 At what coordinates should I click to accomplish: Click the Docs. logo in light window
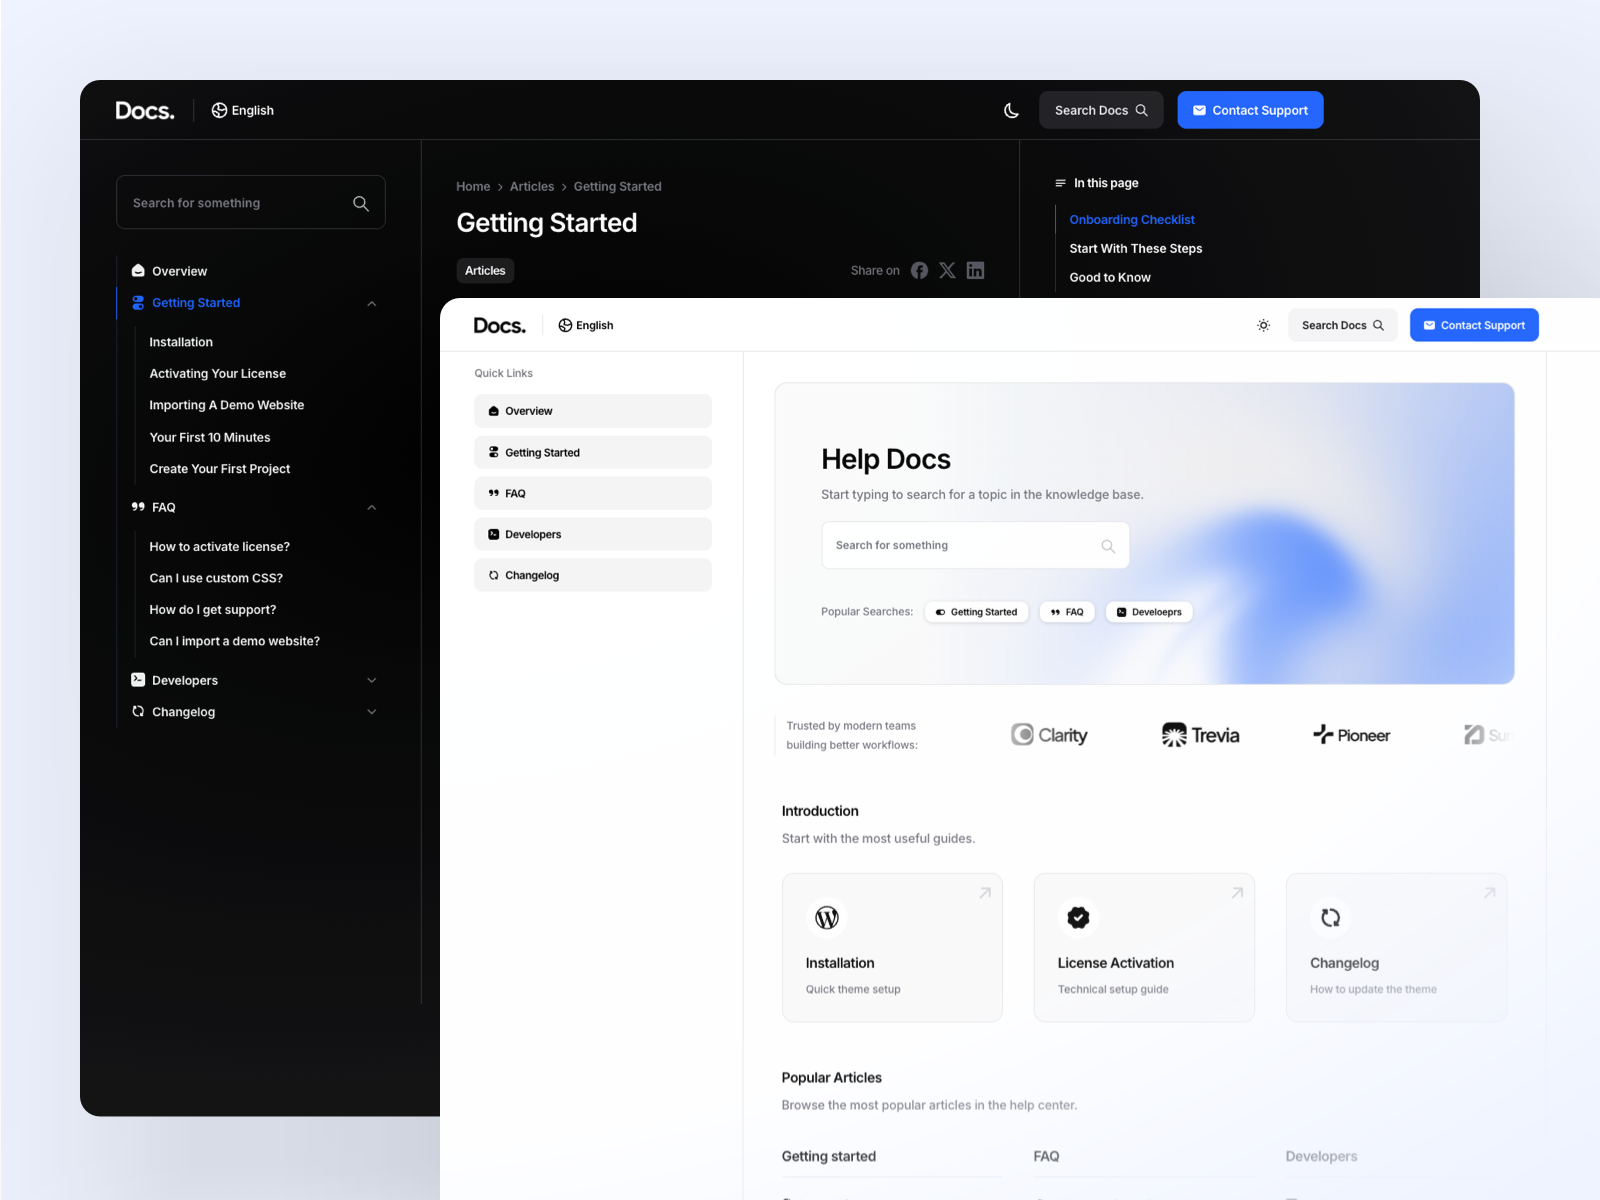click(499, 325)
